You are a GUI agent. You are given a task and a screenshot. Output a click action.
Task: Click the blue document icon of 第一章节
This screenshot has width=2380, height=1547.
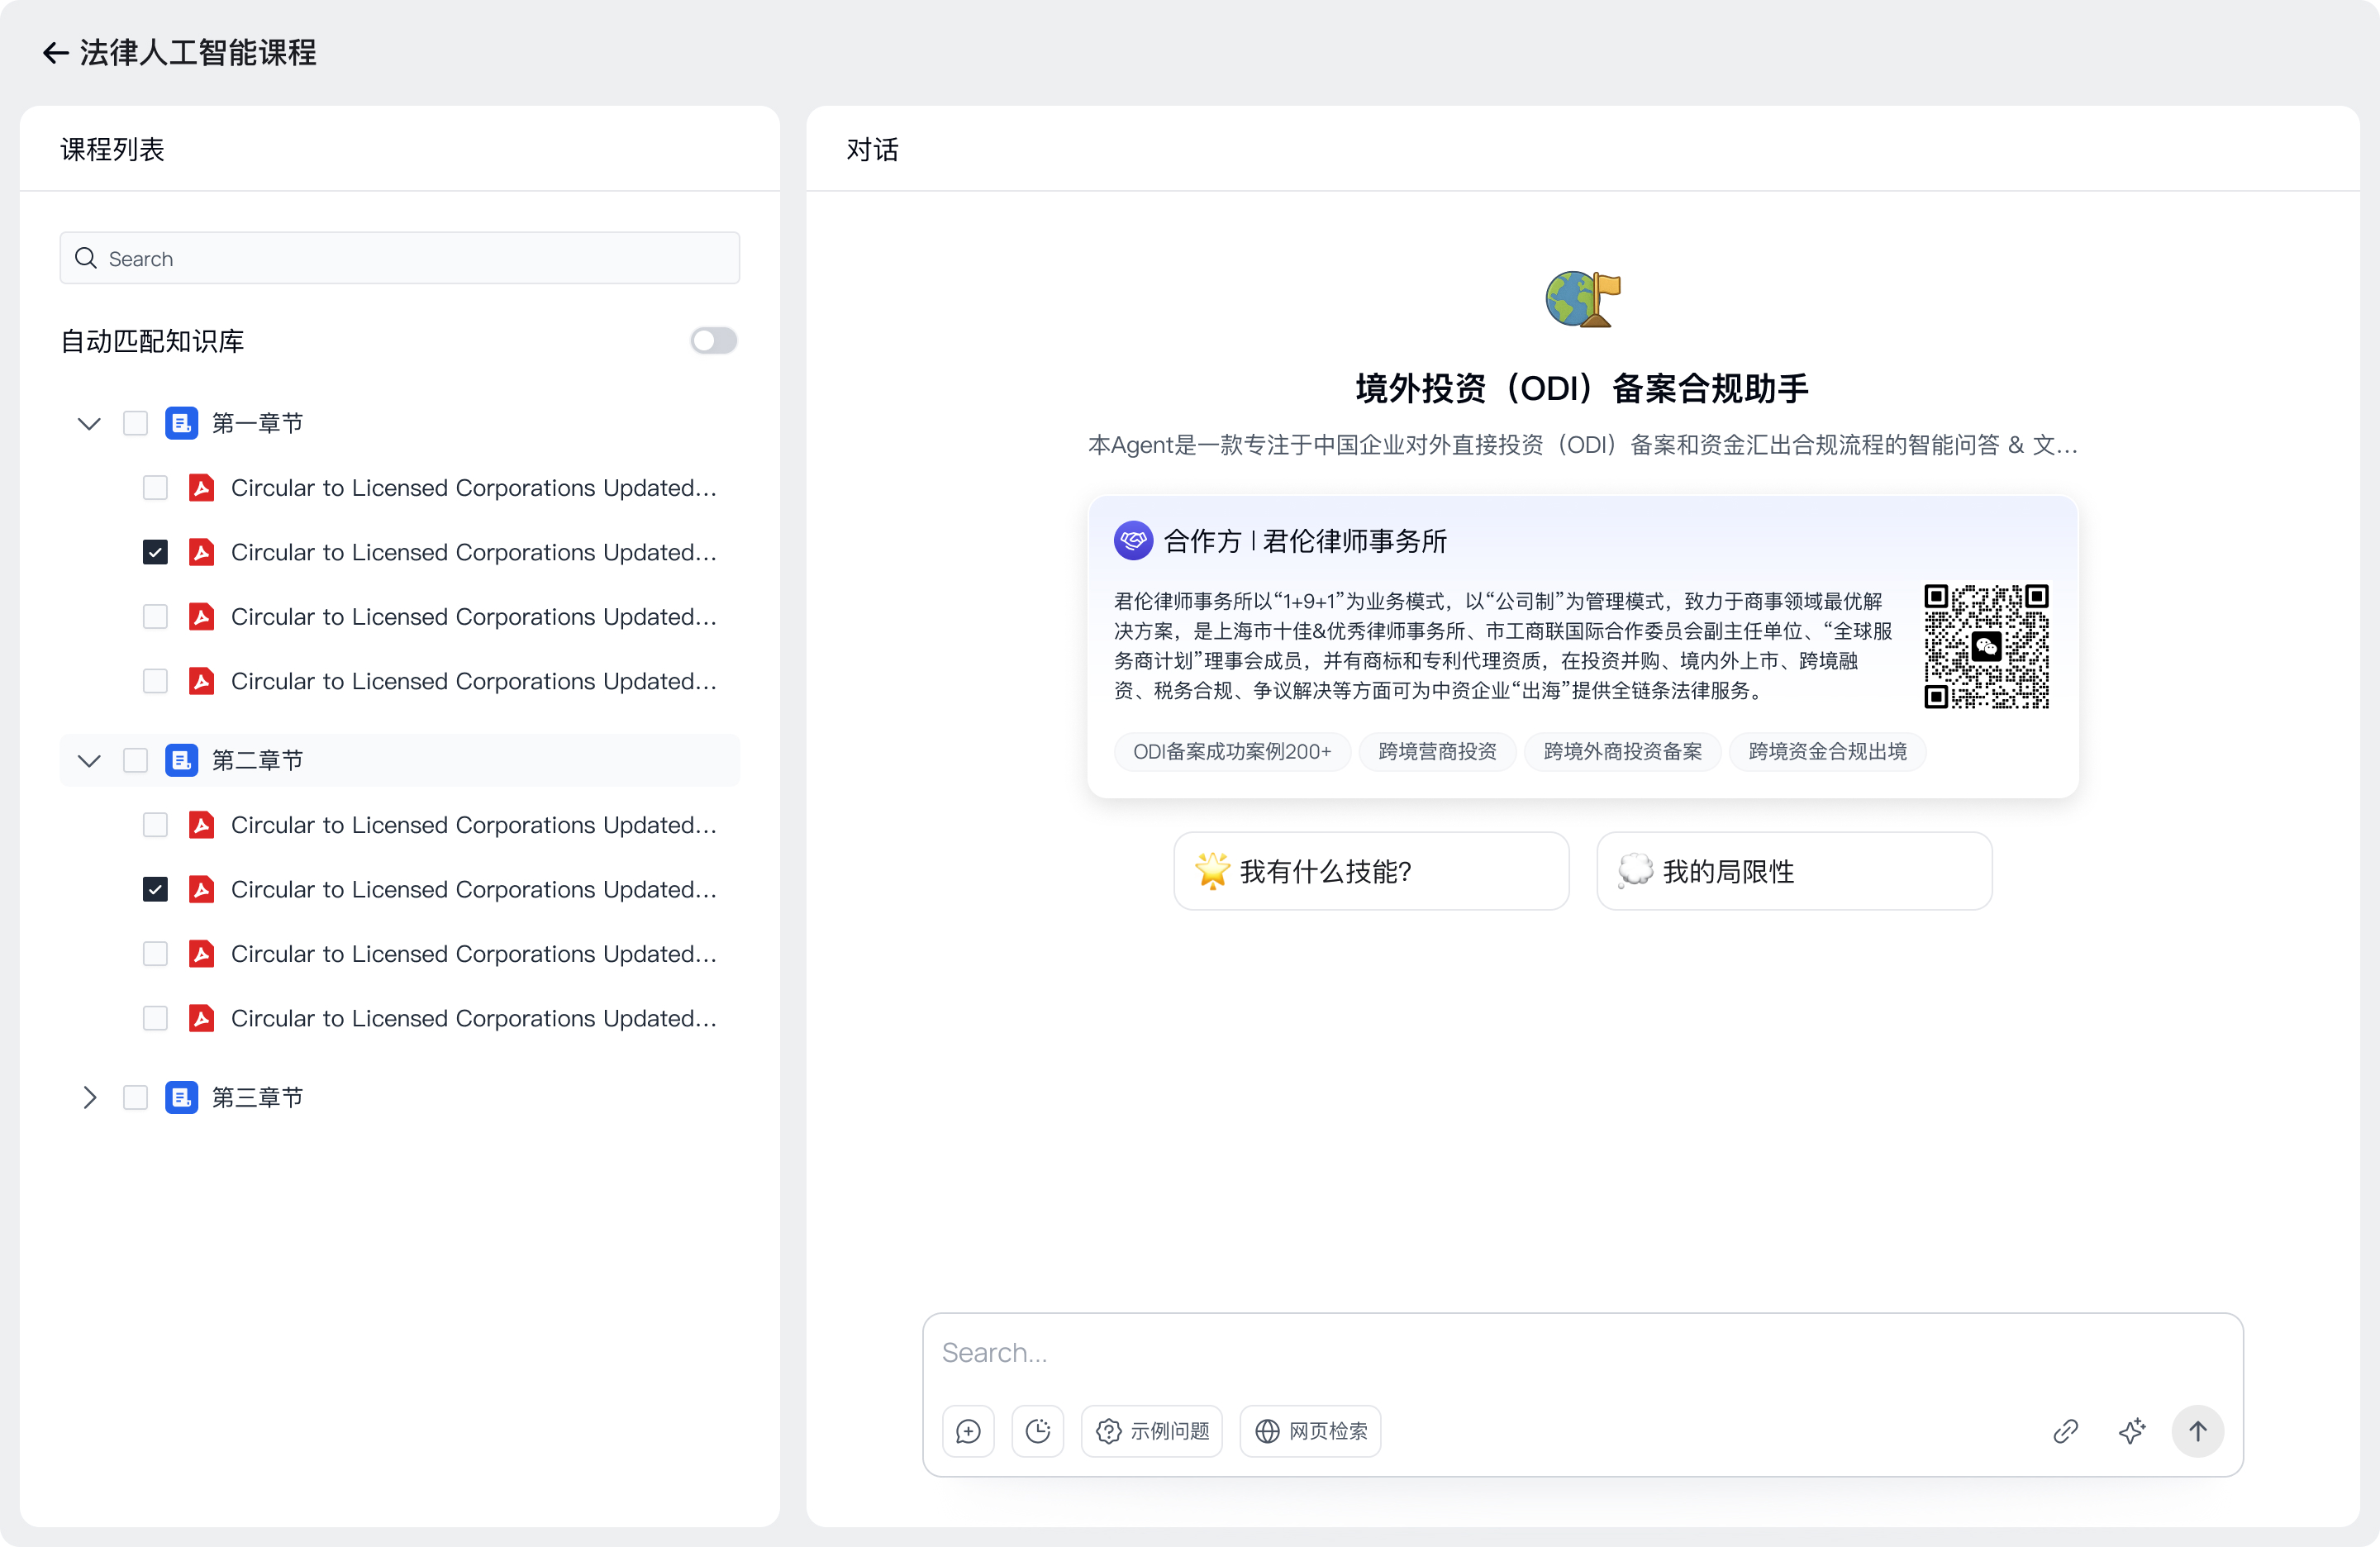click(181, 423)
